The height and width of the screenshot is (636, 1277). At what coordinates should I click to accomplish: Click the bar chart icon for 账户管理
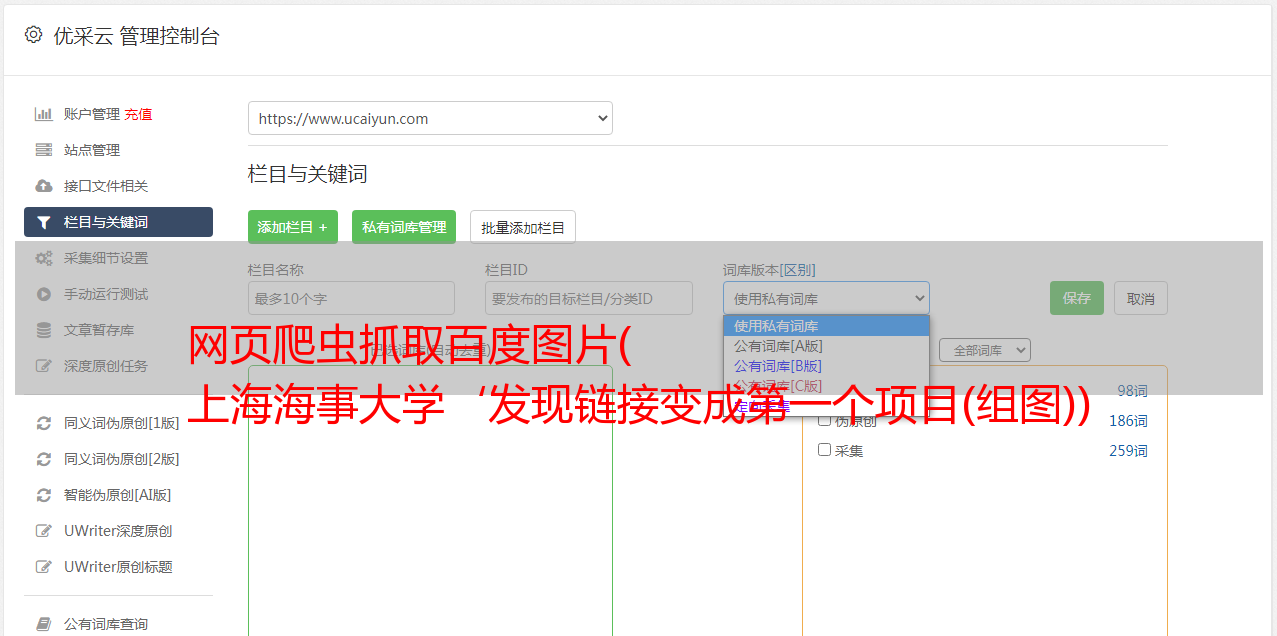[44, 114]
